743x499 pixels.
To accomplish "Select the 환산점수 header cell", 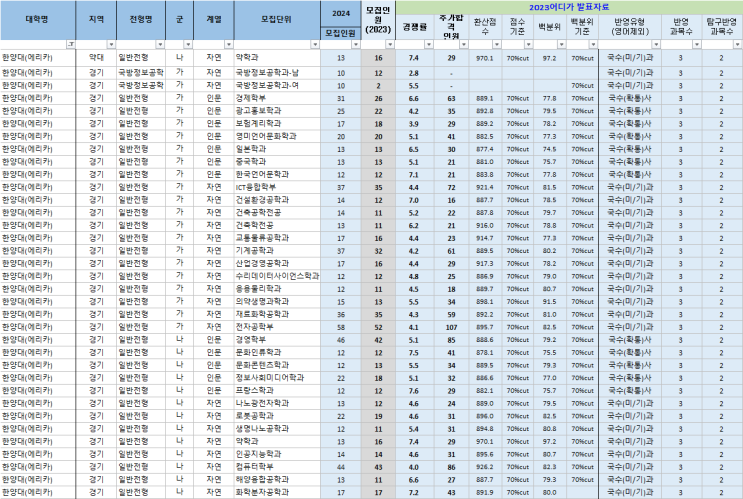I will pos(485,27).
